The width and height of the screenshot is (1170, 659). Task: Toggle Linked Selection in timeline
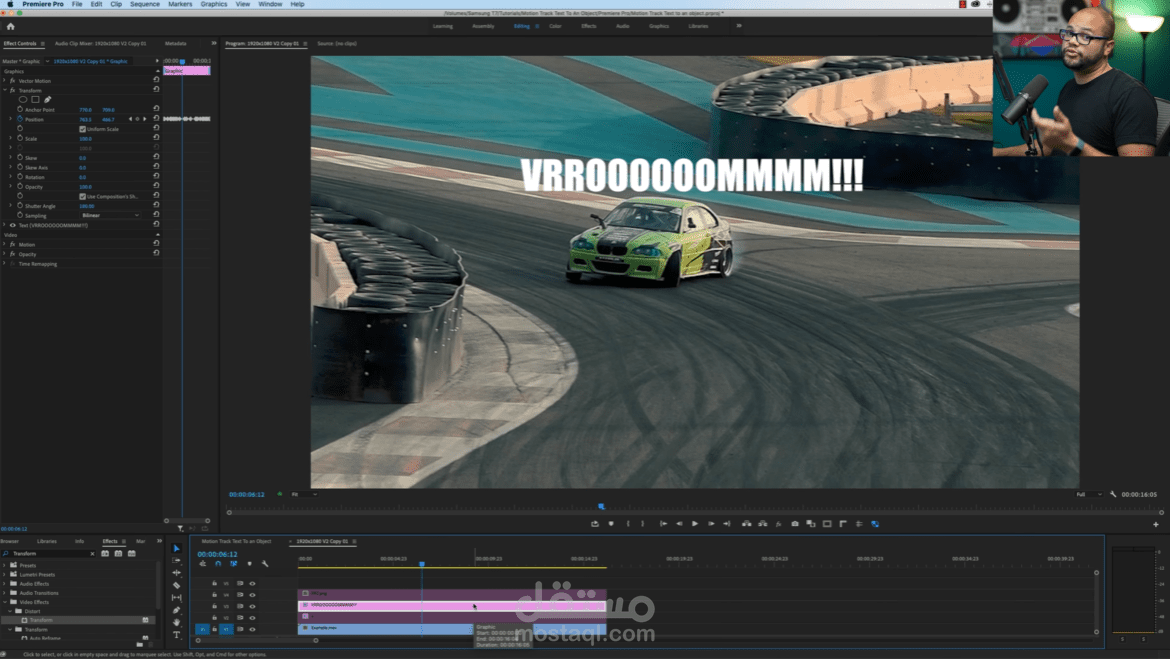(x=234, y=564)
